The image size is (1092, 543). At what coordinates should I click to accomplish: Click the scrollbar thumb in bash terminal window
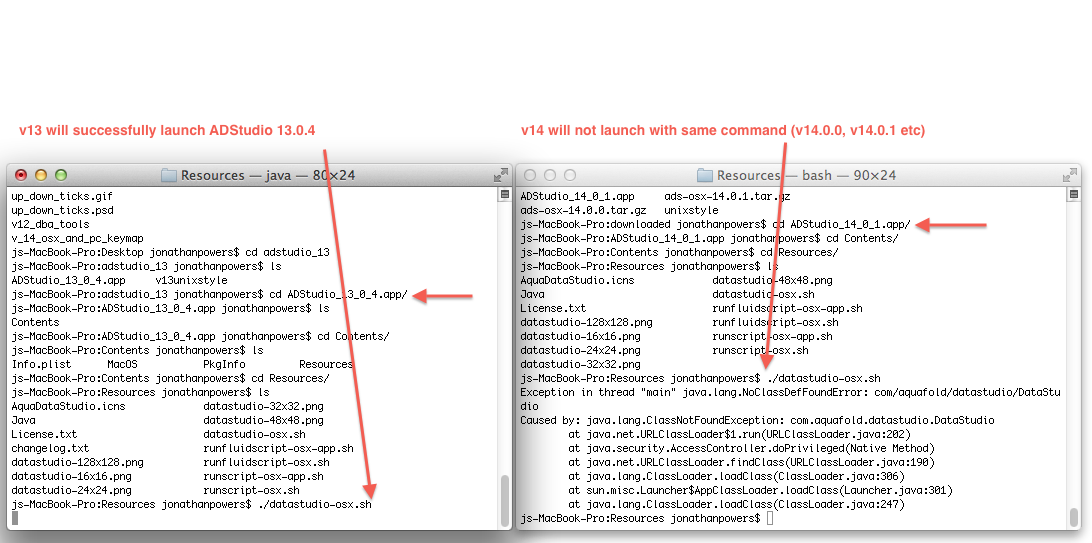(x=1074, y=517)
